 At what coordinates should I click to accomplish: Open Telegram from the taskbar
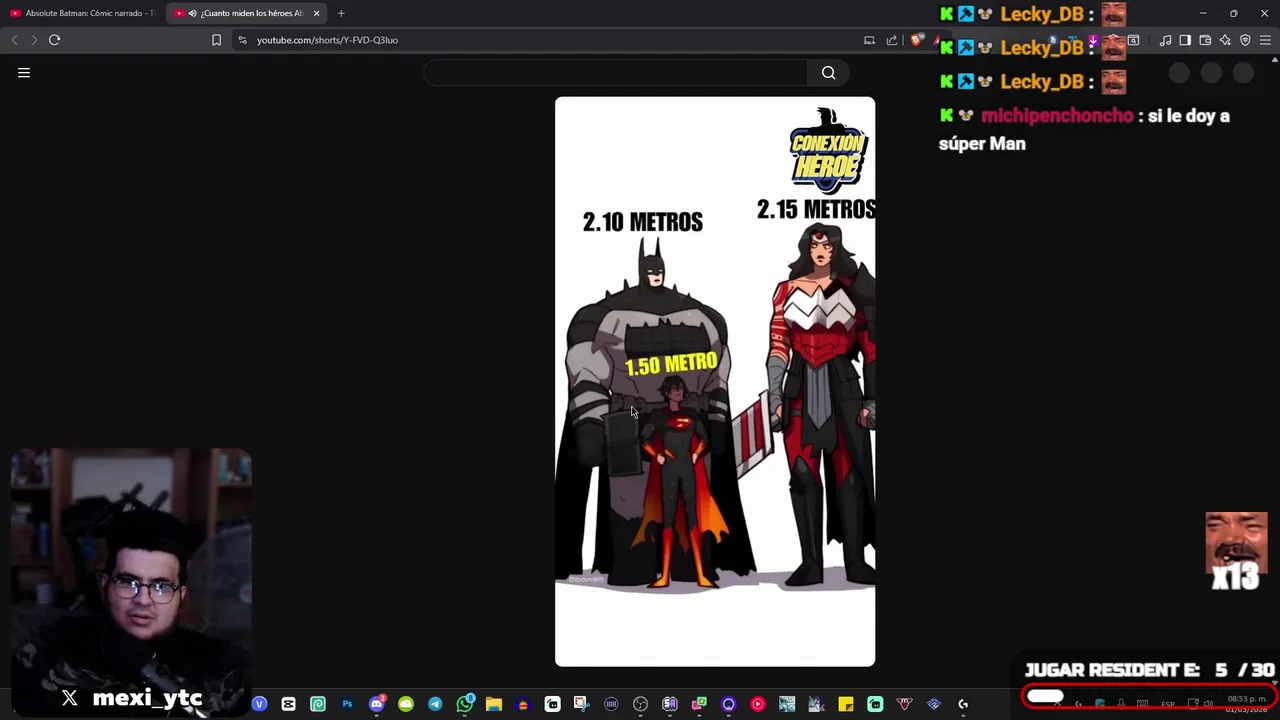pyautogui.click(x=435, y=704)
